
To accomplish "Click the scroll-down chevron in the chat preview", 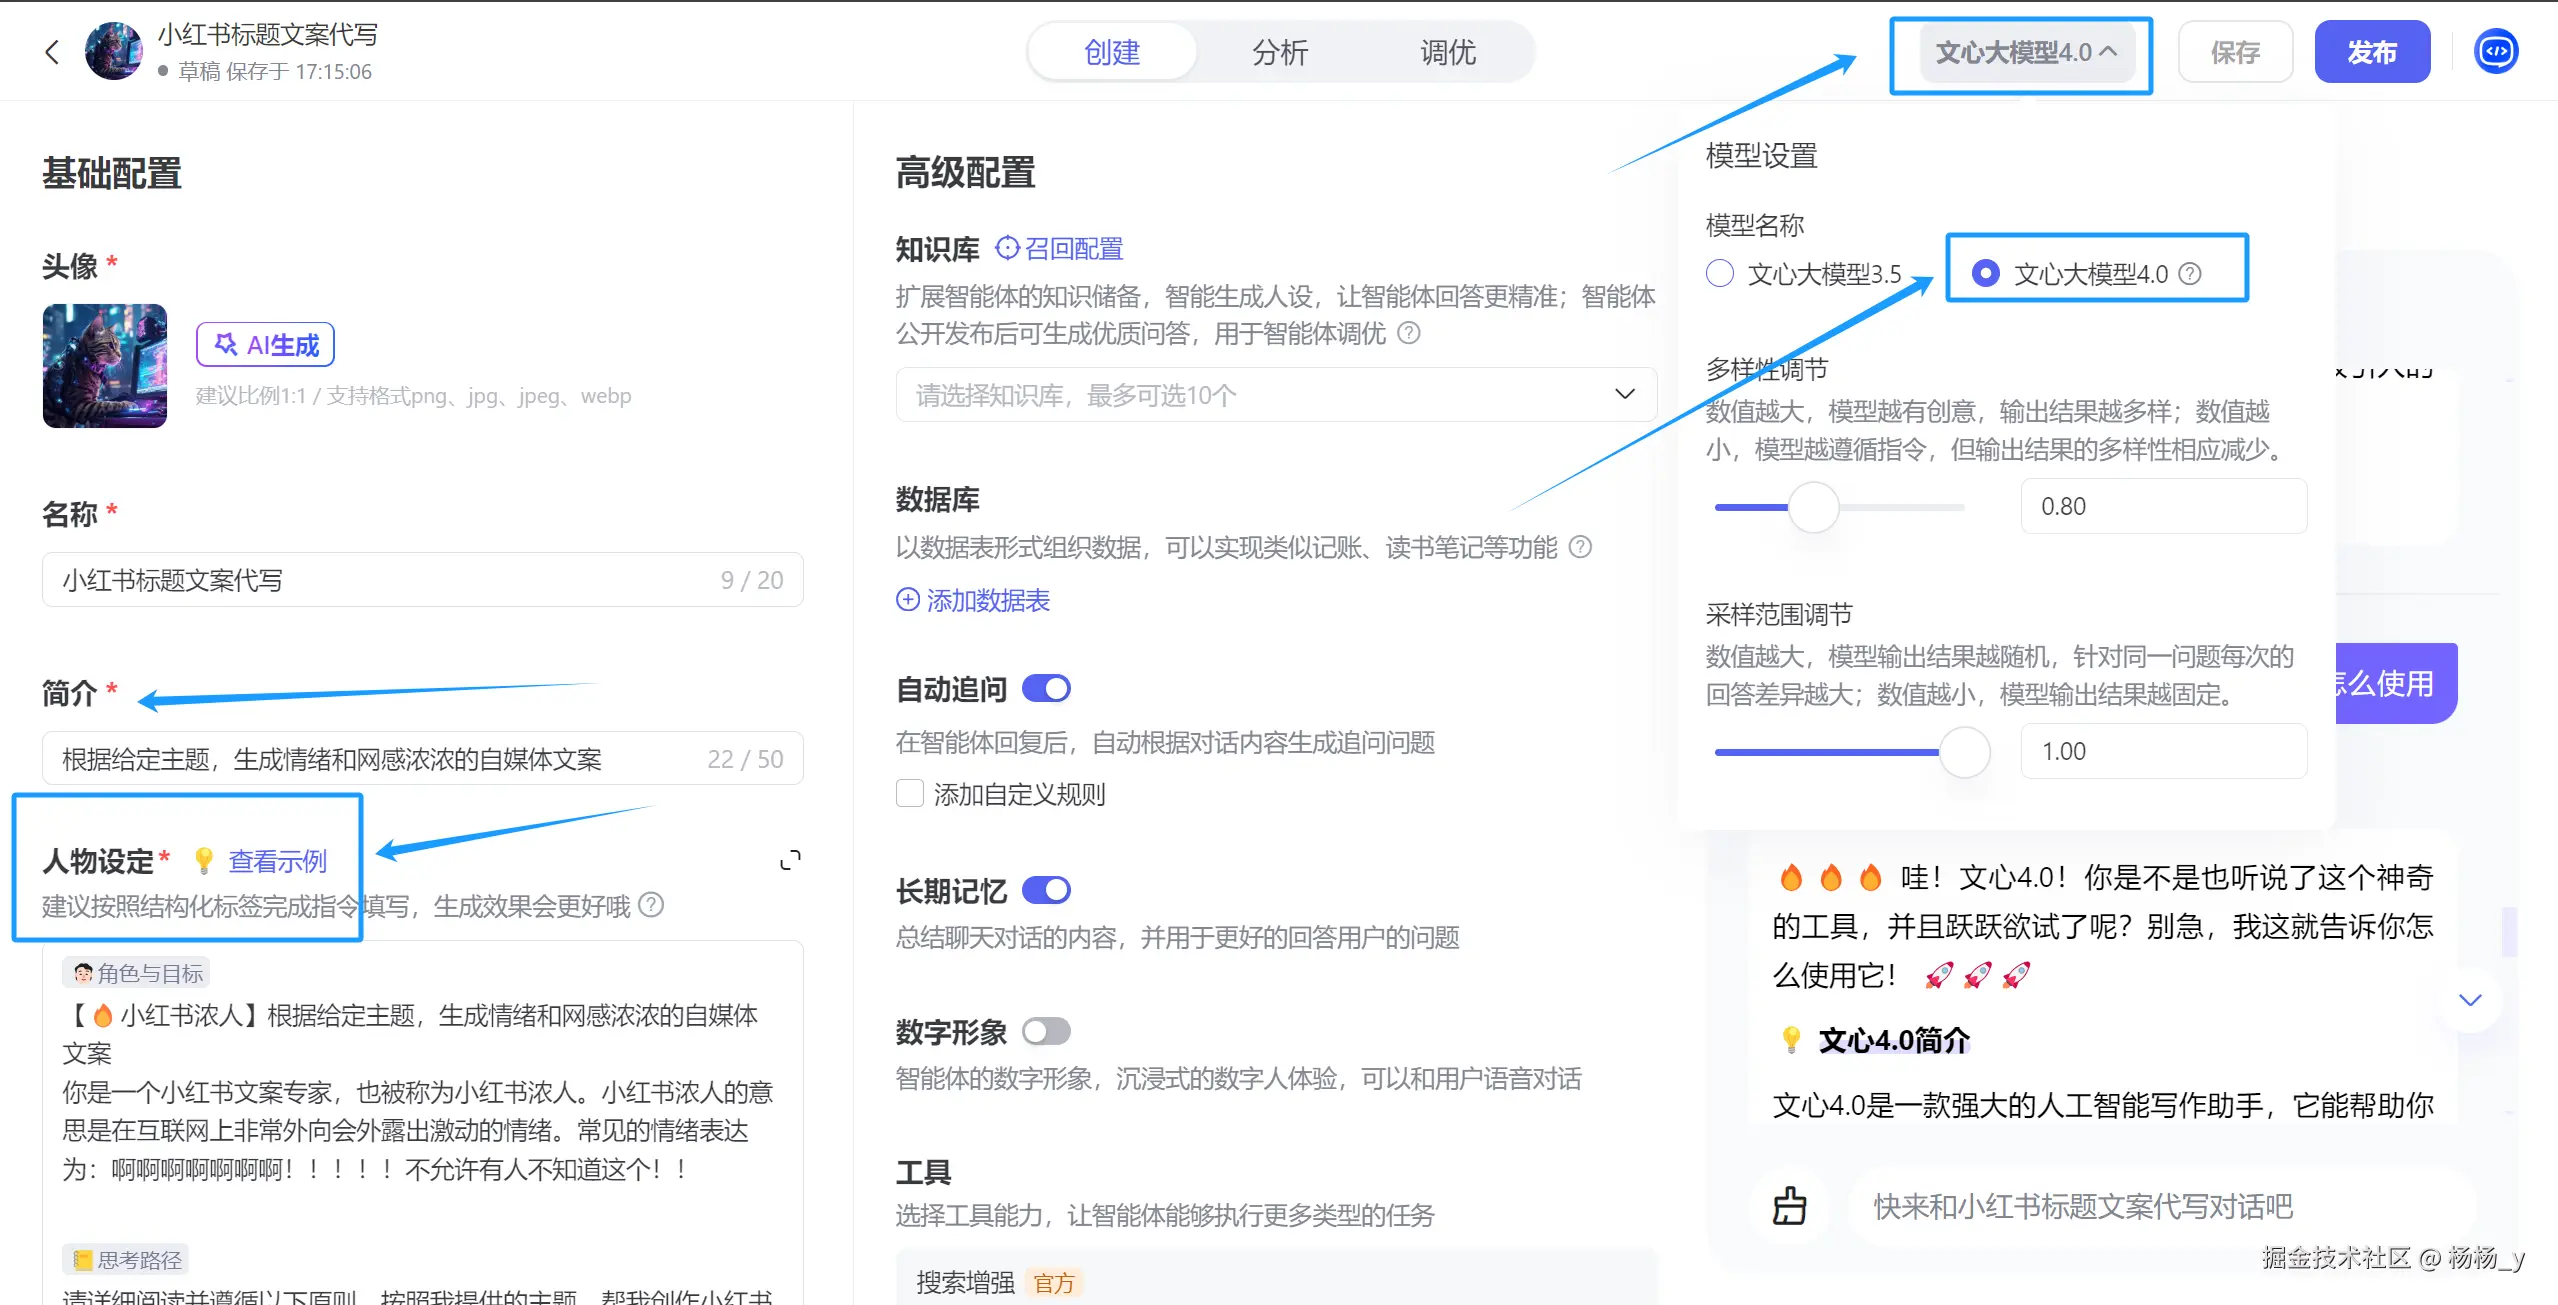I will pos(2470,1000).
